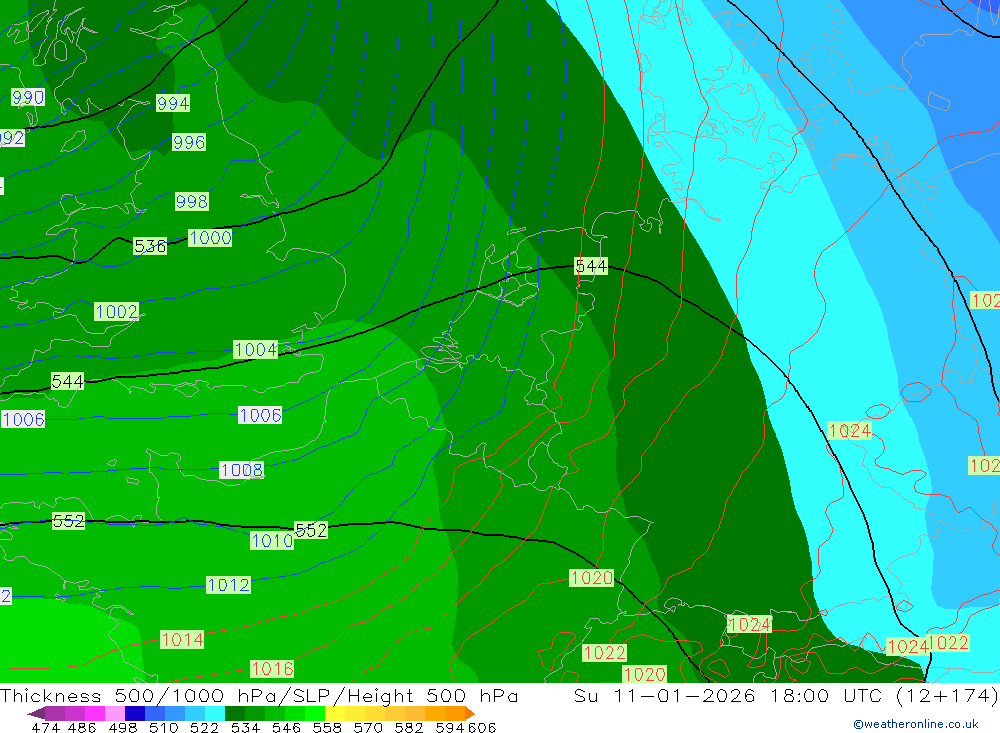This screenshot has height=733, width=1000.
Task: Click the 536 height contour label
Action: pyautogui.click(x=150, y=246)
